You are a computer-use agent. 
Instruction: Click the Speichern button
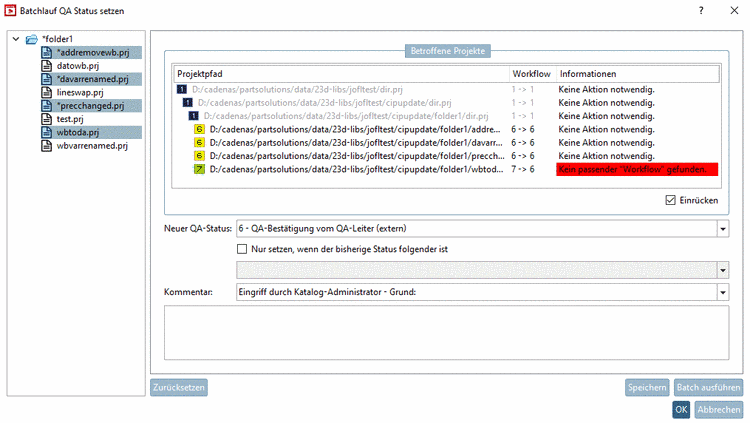(x=647, y=388)
